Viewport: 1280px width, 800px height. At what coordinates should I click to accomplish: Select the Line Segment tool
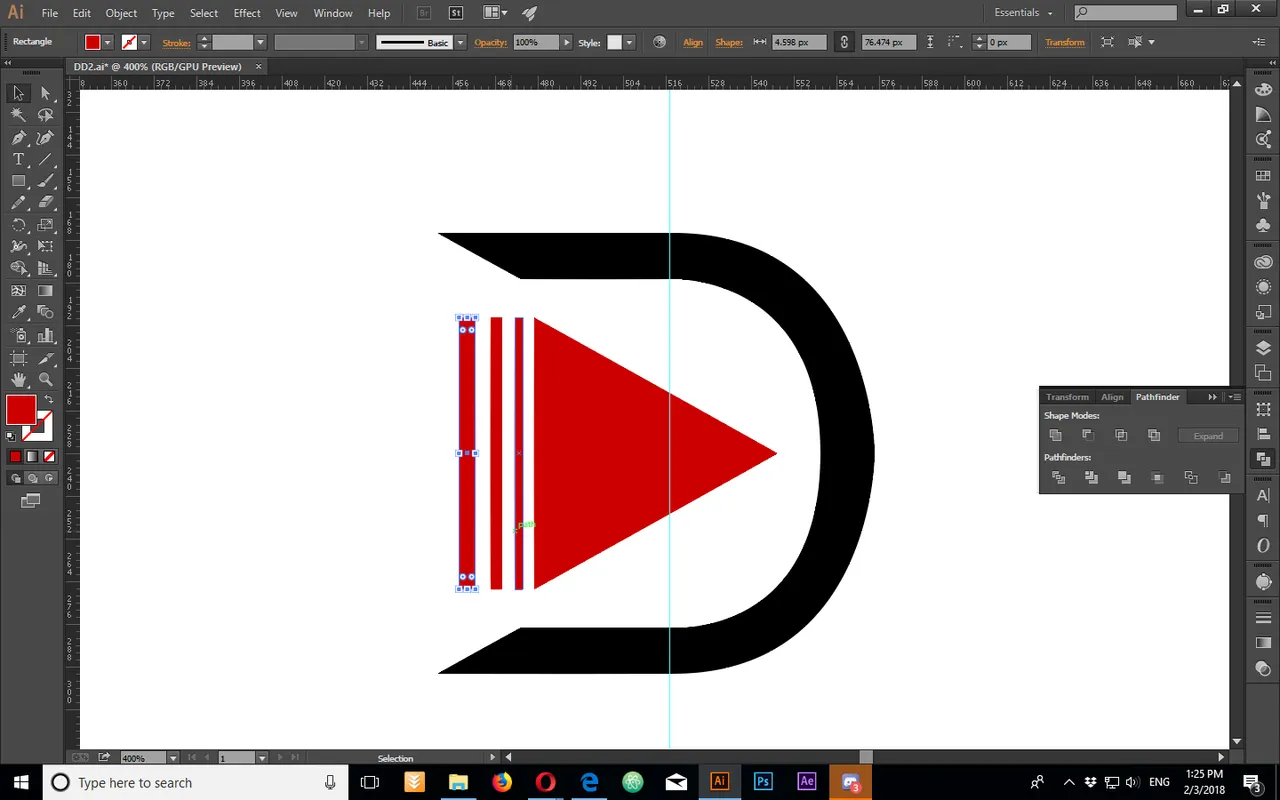45,160
